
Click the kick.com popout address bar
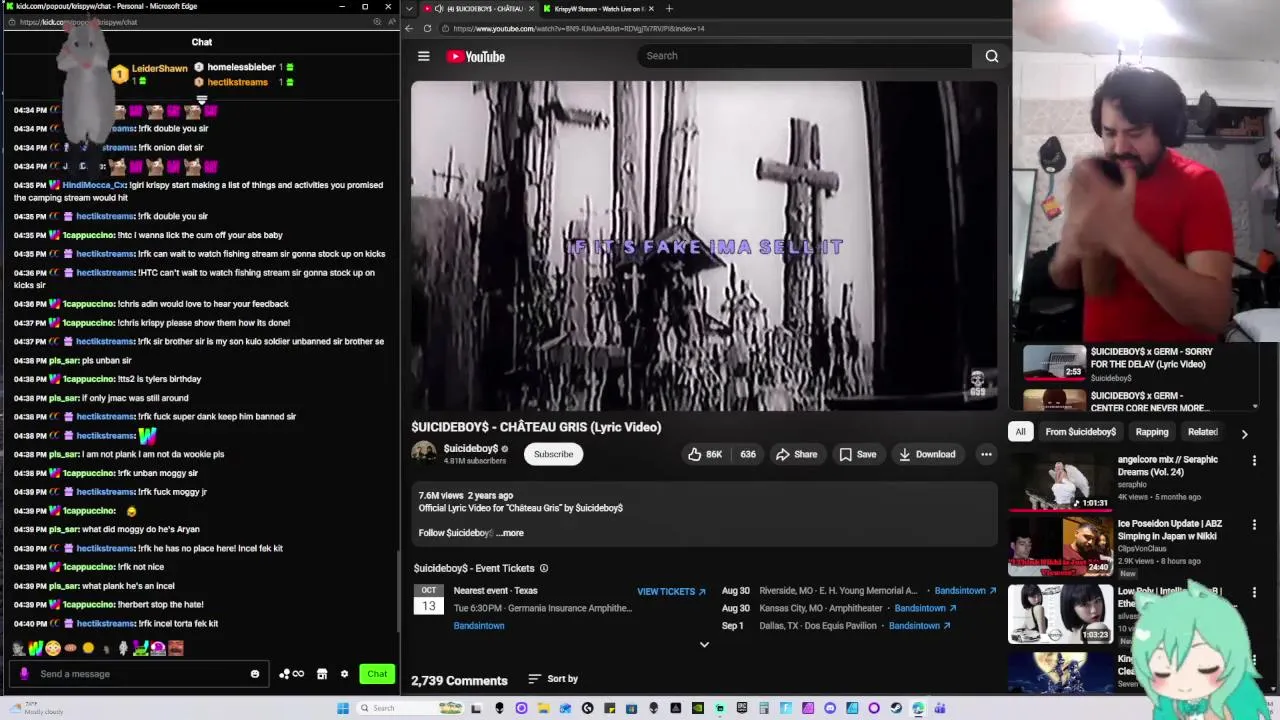(200, 22)
